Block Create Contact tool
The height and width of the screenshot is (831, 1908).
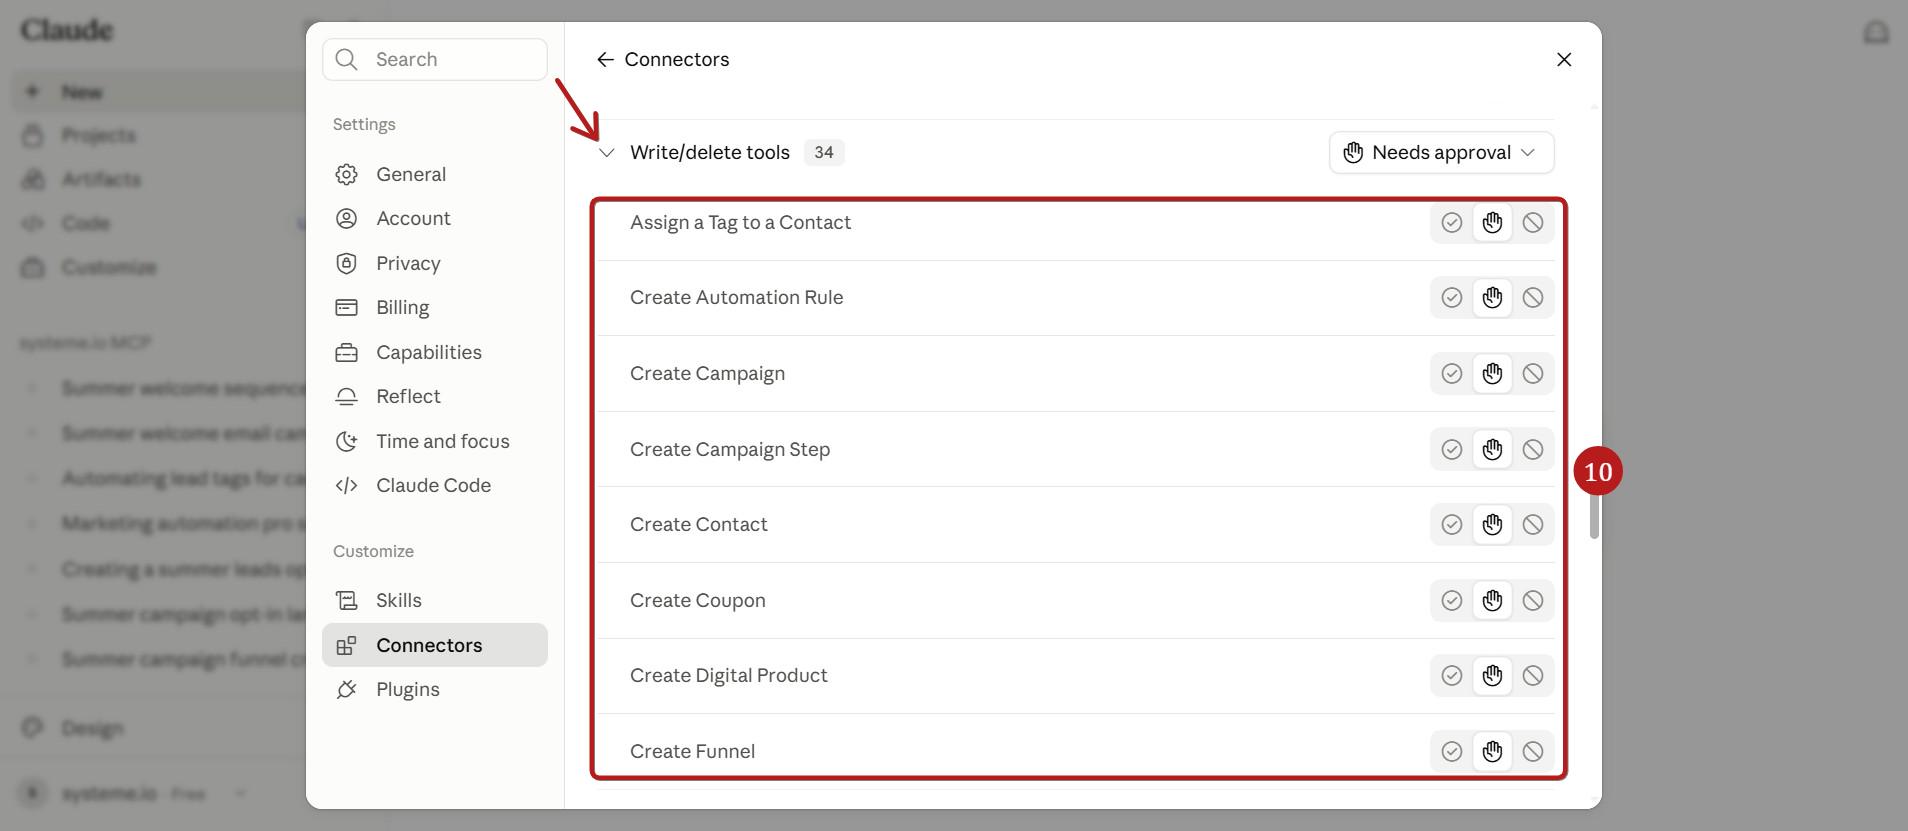[x=1532, y=525]
